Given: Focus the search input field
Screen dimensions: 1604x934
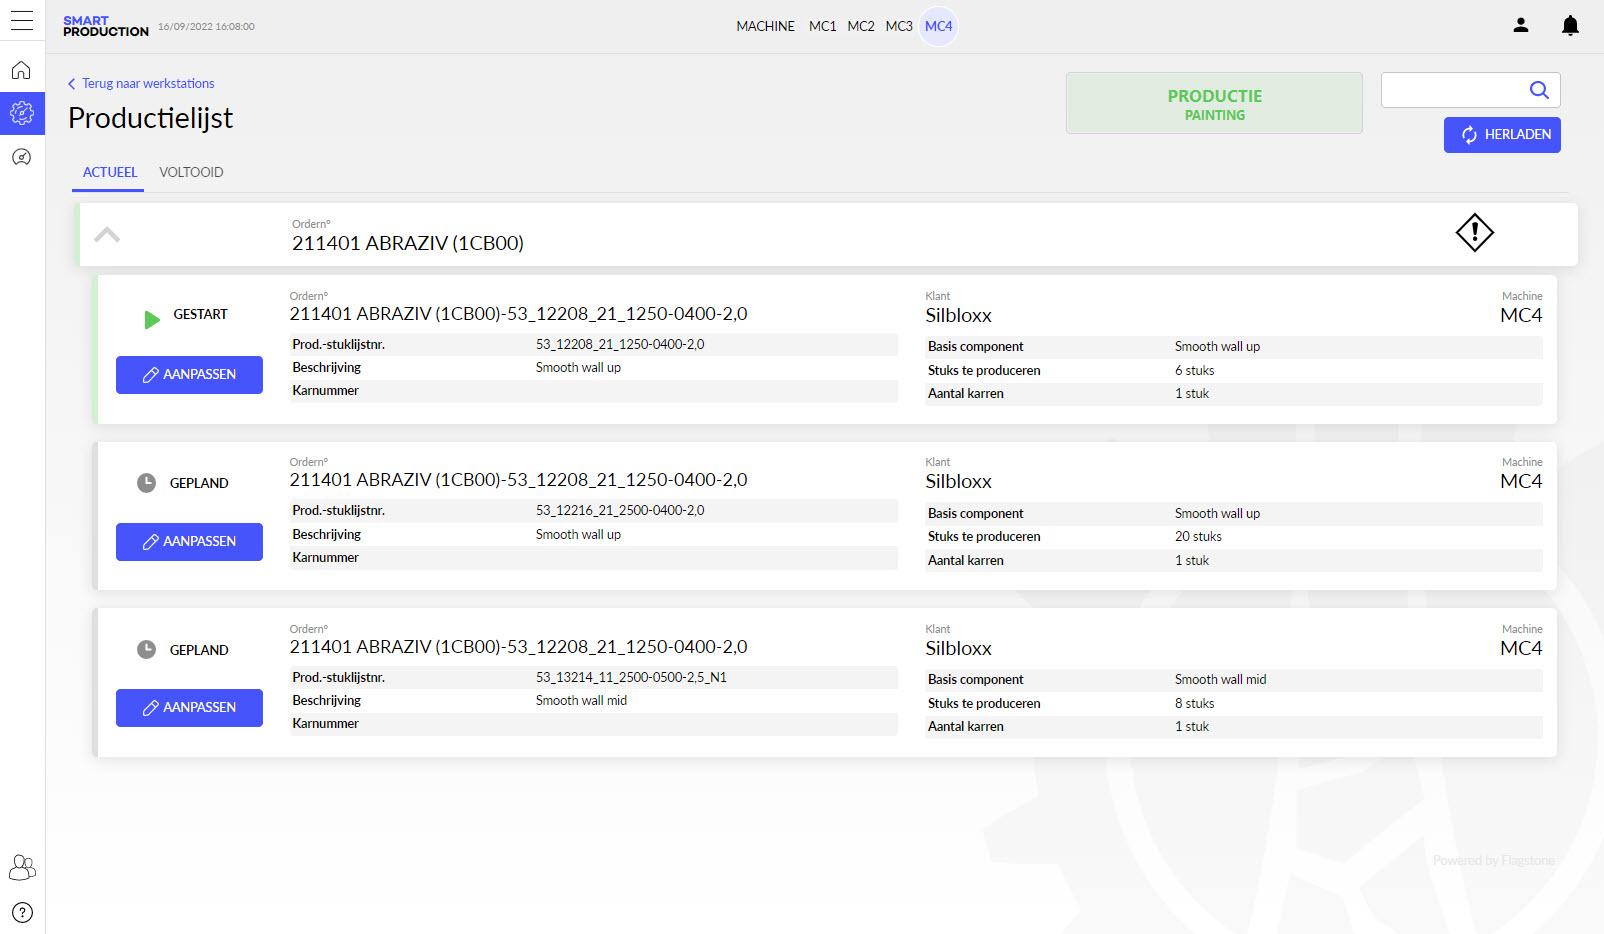Looking at the screenshot, I should point(1455,90).
